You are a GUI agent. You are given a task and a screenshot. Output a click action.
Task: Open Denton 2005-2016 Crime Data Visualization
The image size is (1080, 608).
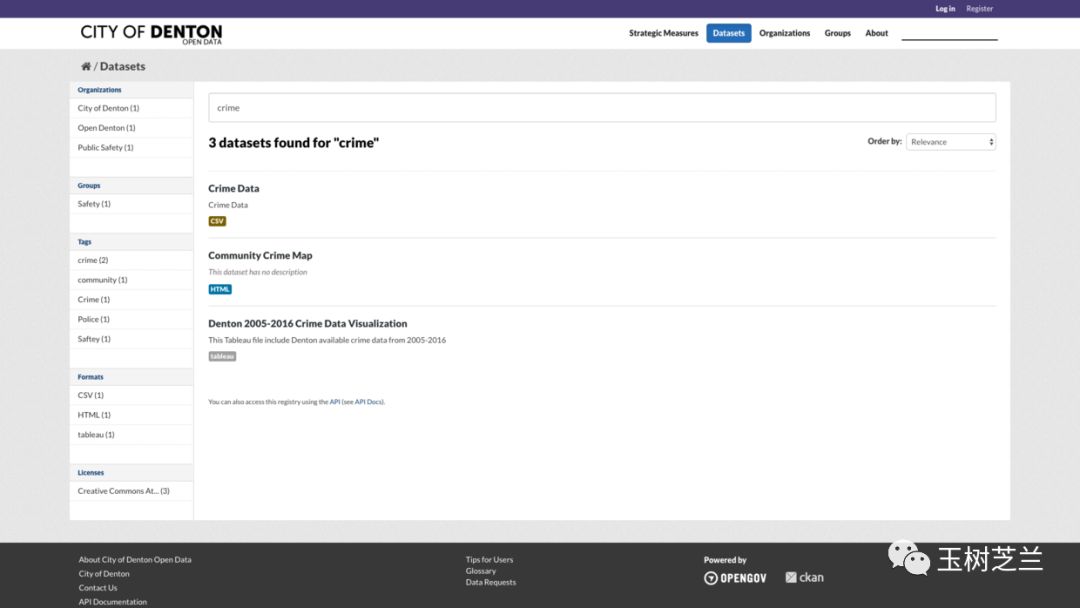coord(307,324)
